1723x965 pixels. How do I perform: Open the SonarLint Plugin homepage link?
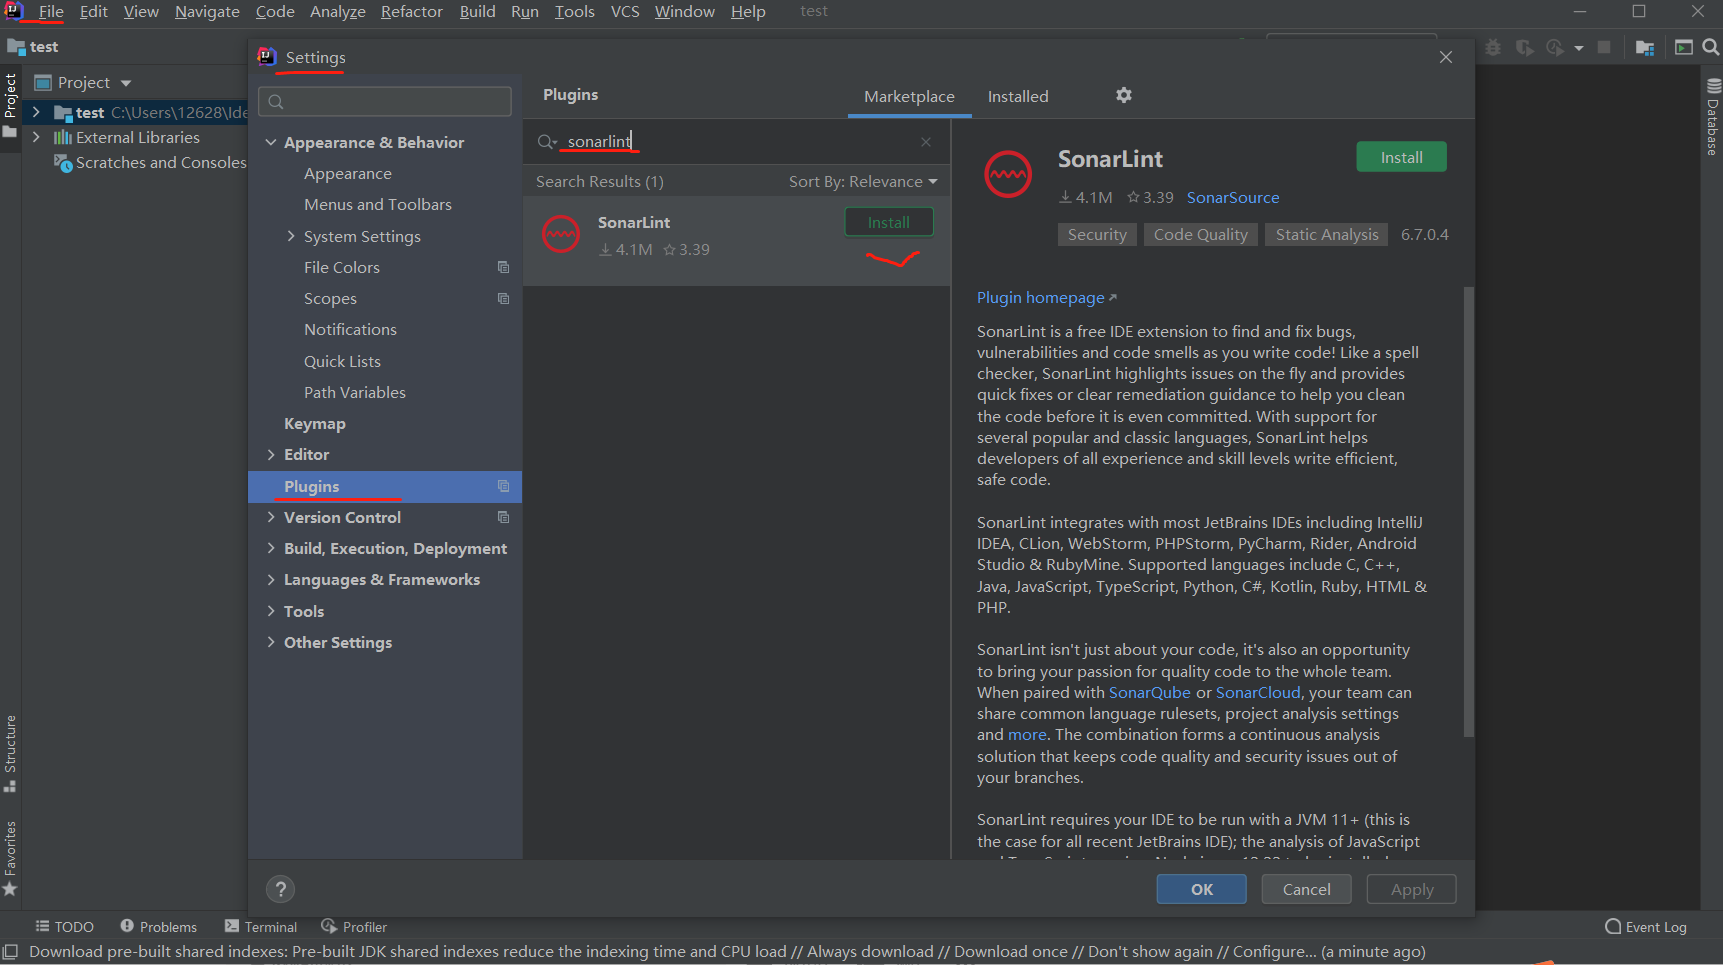click(1040, 297)
